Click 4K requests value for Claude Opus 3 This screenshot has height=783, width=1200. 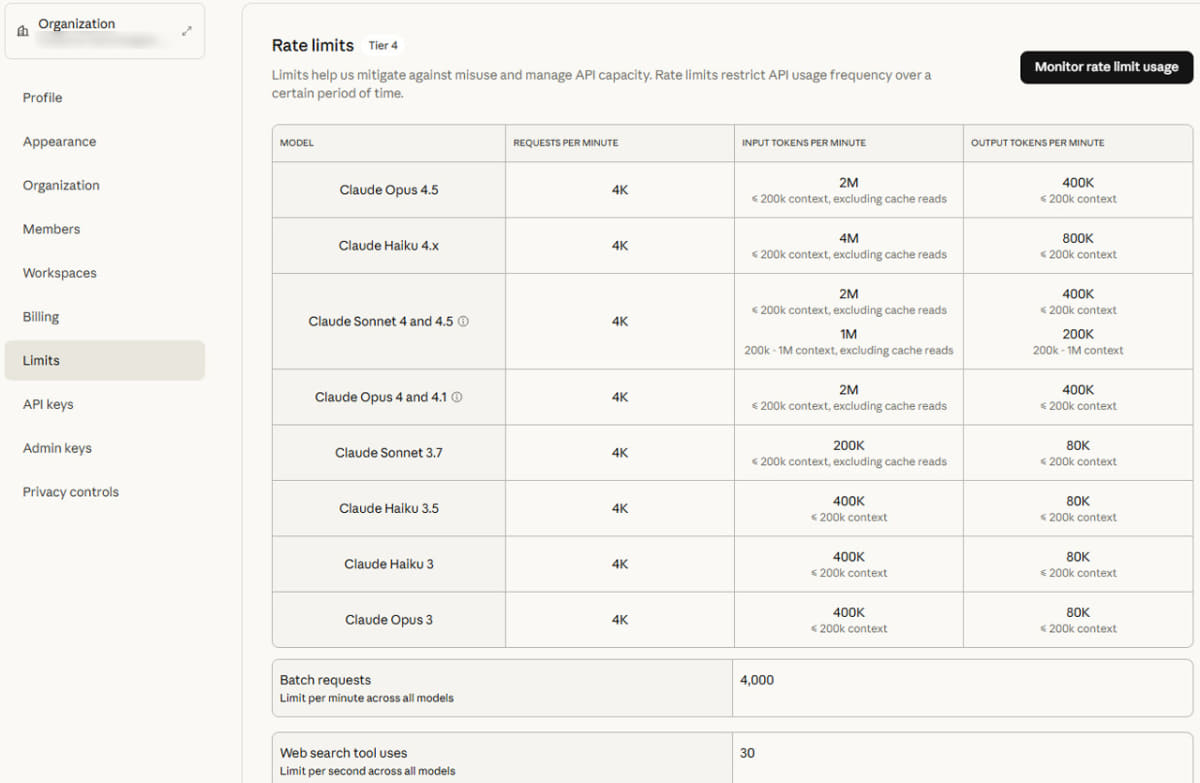[620, 620]
